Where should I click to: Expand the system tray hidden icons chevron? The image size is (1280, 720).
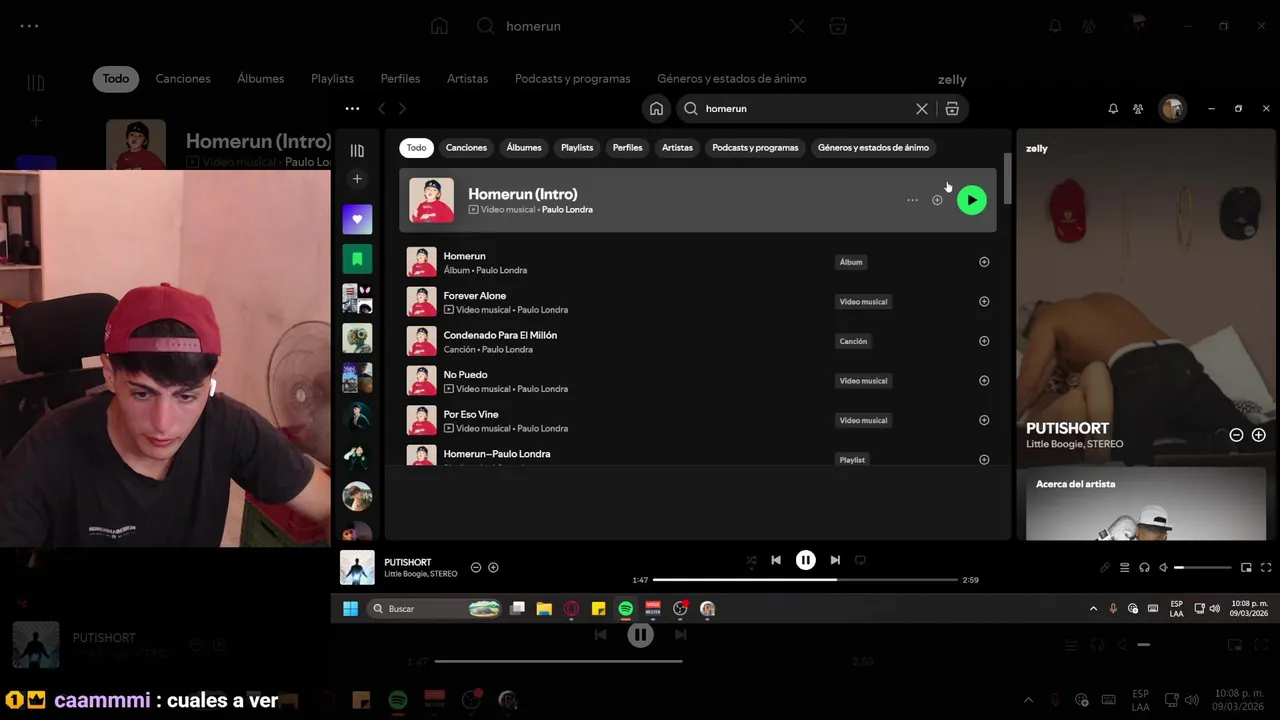[x=1093, y=608]
